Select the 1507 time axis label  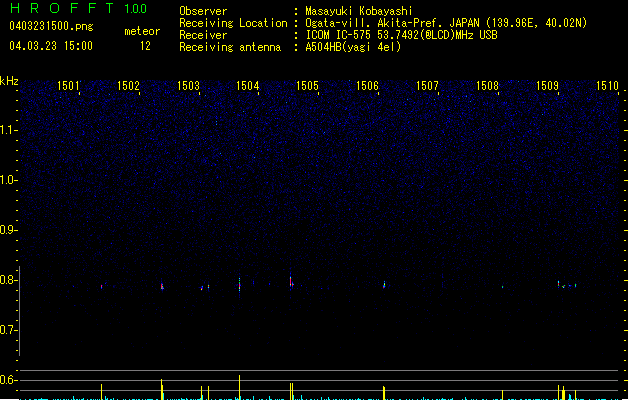427,86
